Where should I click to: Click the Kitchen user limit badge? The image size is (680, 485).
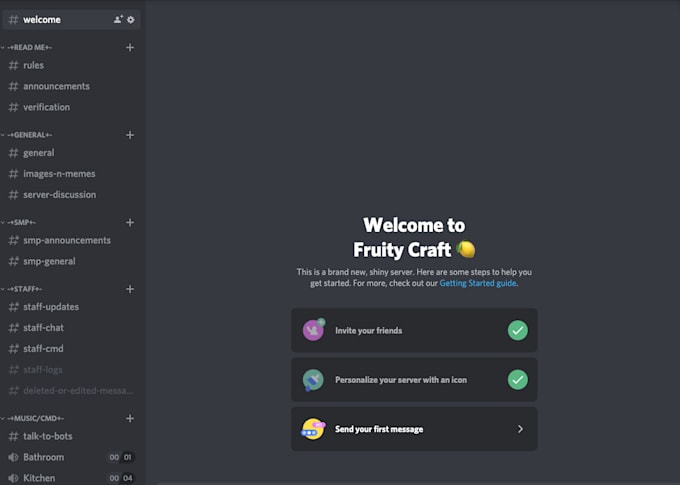click(121, 478)
